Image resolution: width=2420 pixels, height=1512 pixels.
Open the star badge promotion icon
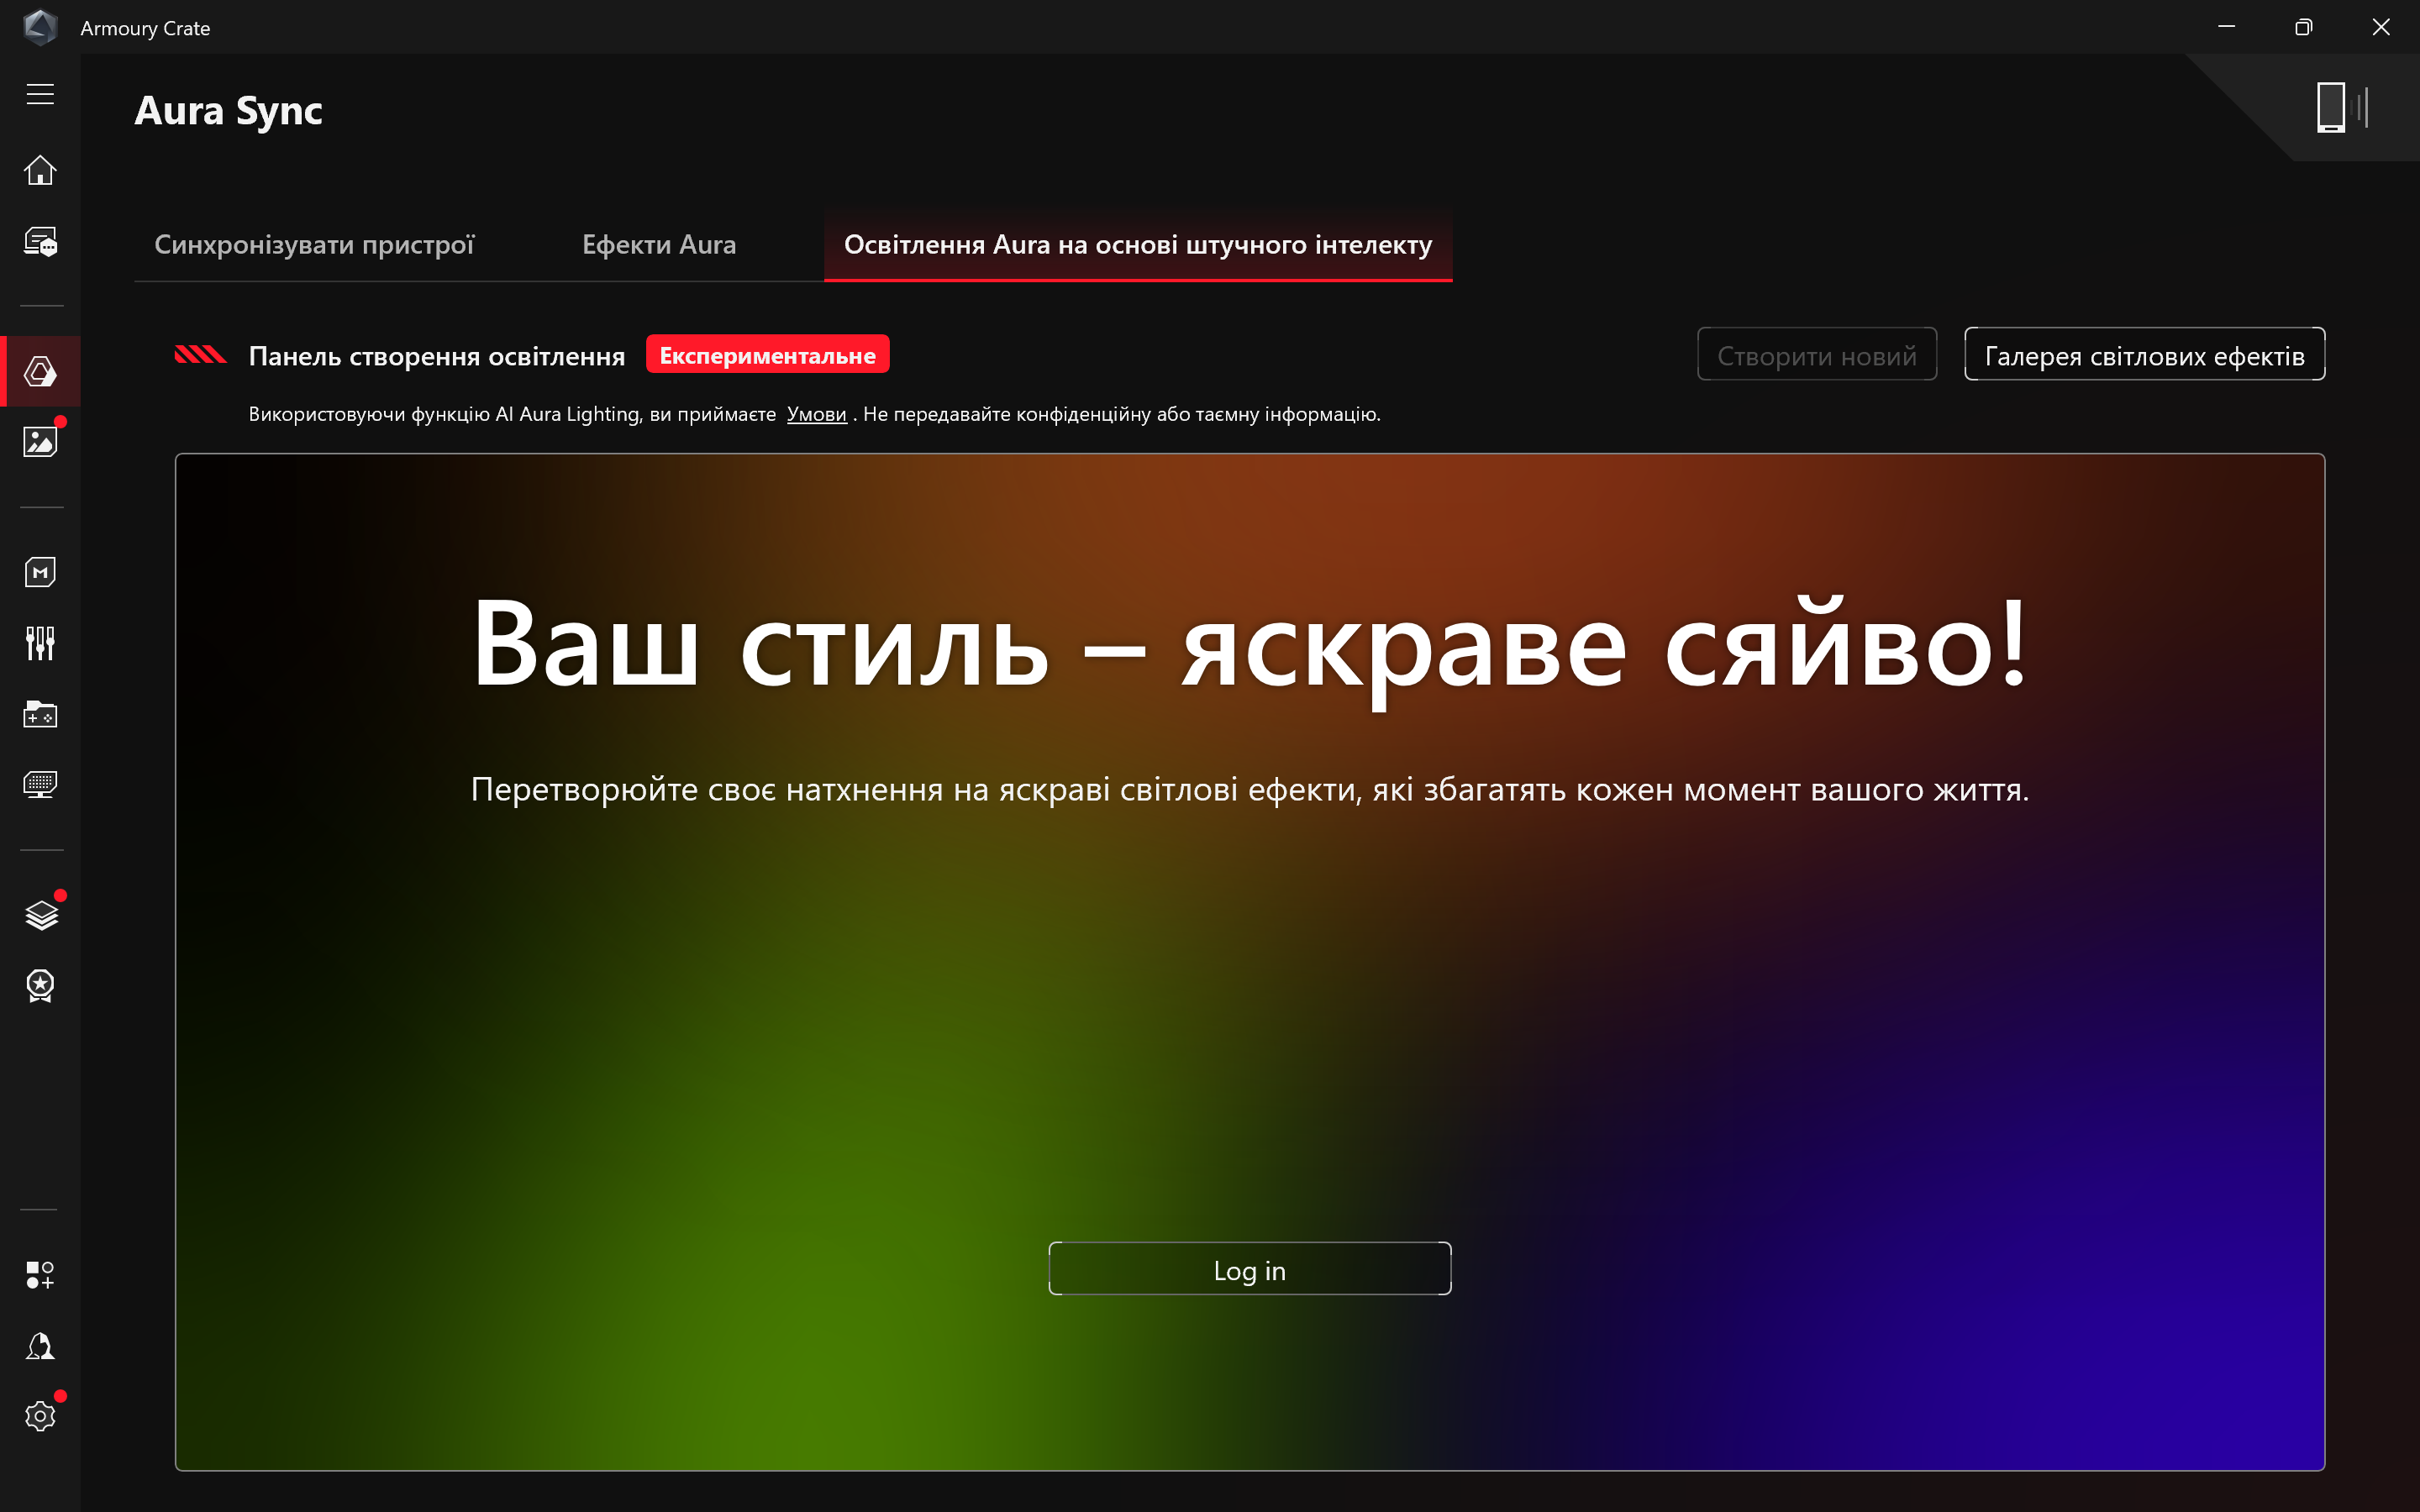[40, 986]
